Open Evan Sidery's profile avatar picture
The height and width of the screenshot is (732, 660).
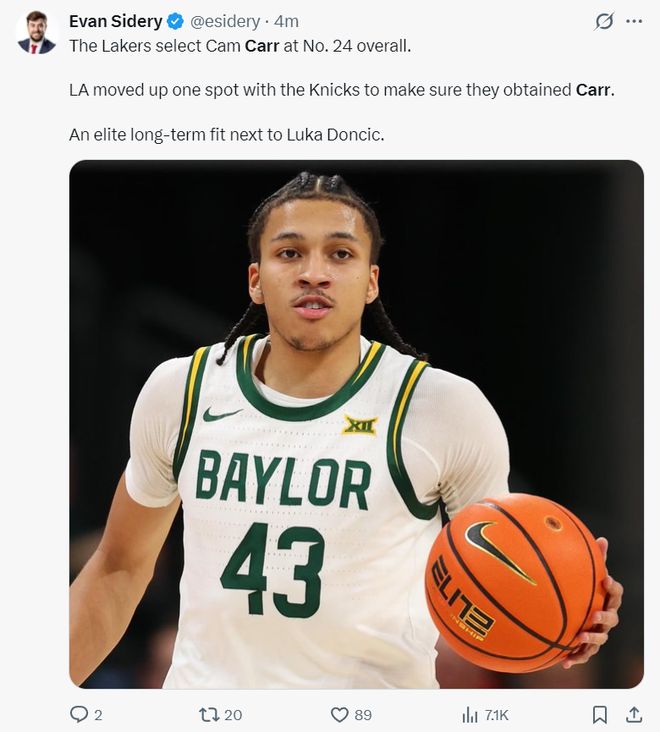[36, 32]
